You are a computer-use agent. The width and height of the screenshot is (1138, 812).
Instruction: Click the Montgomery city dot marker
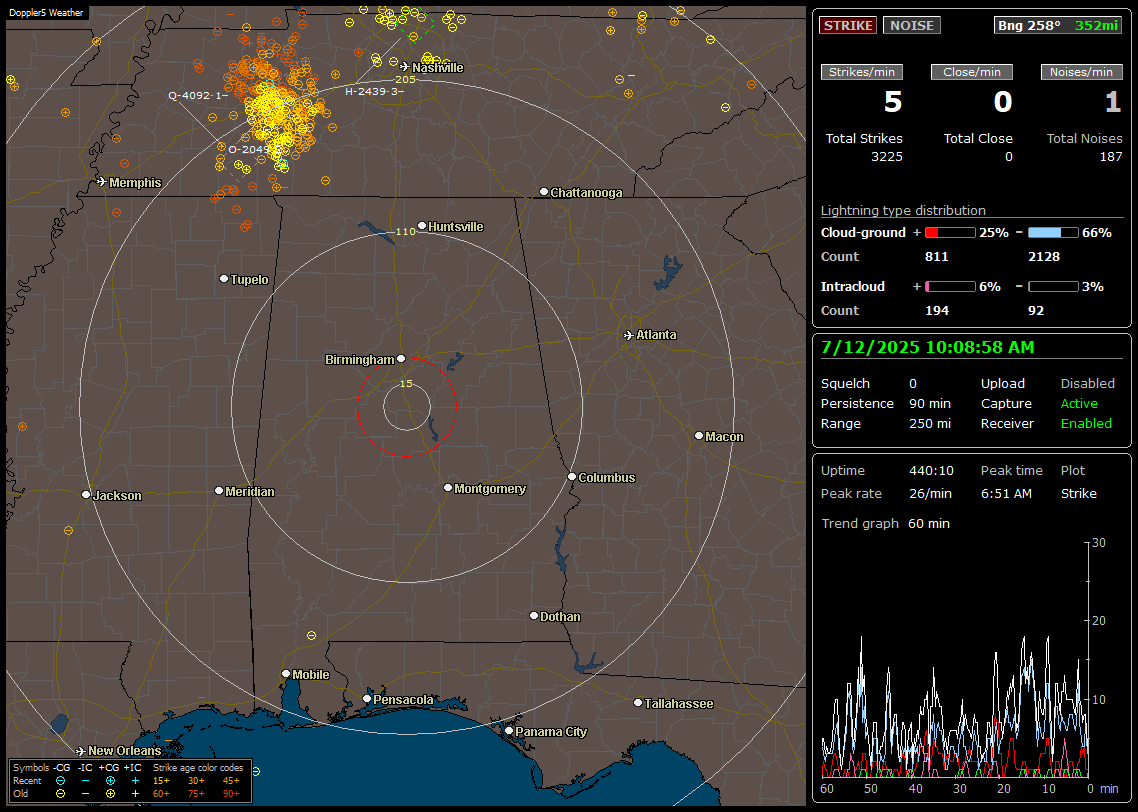click(448, 488)
